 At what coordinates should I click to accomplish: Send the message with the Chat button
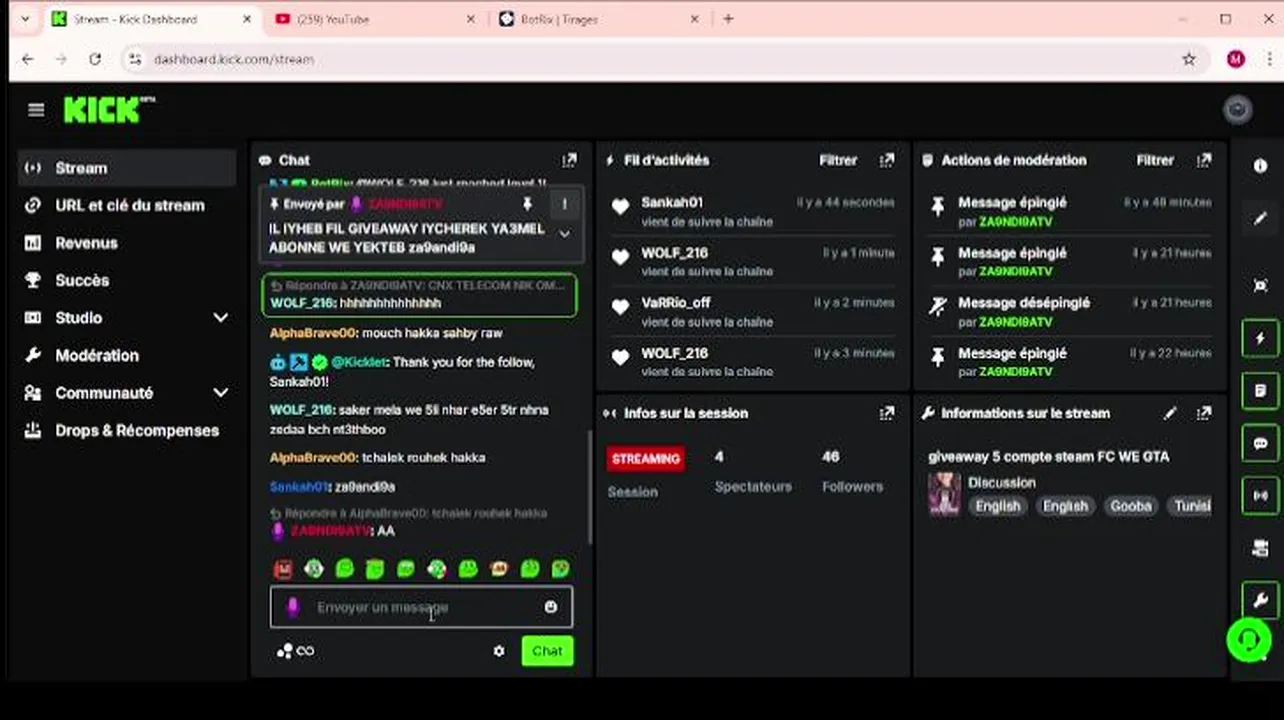547,651
